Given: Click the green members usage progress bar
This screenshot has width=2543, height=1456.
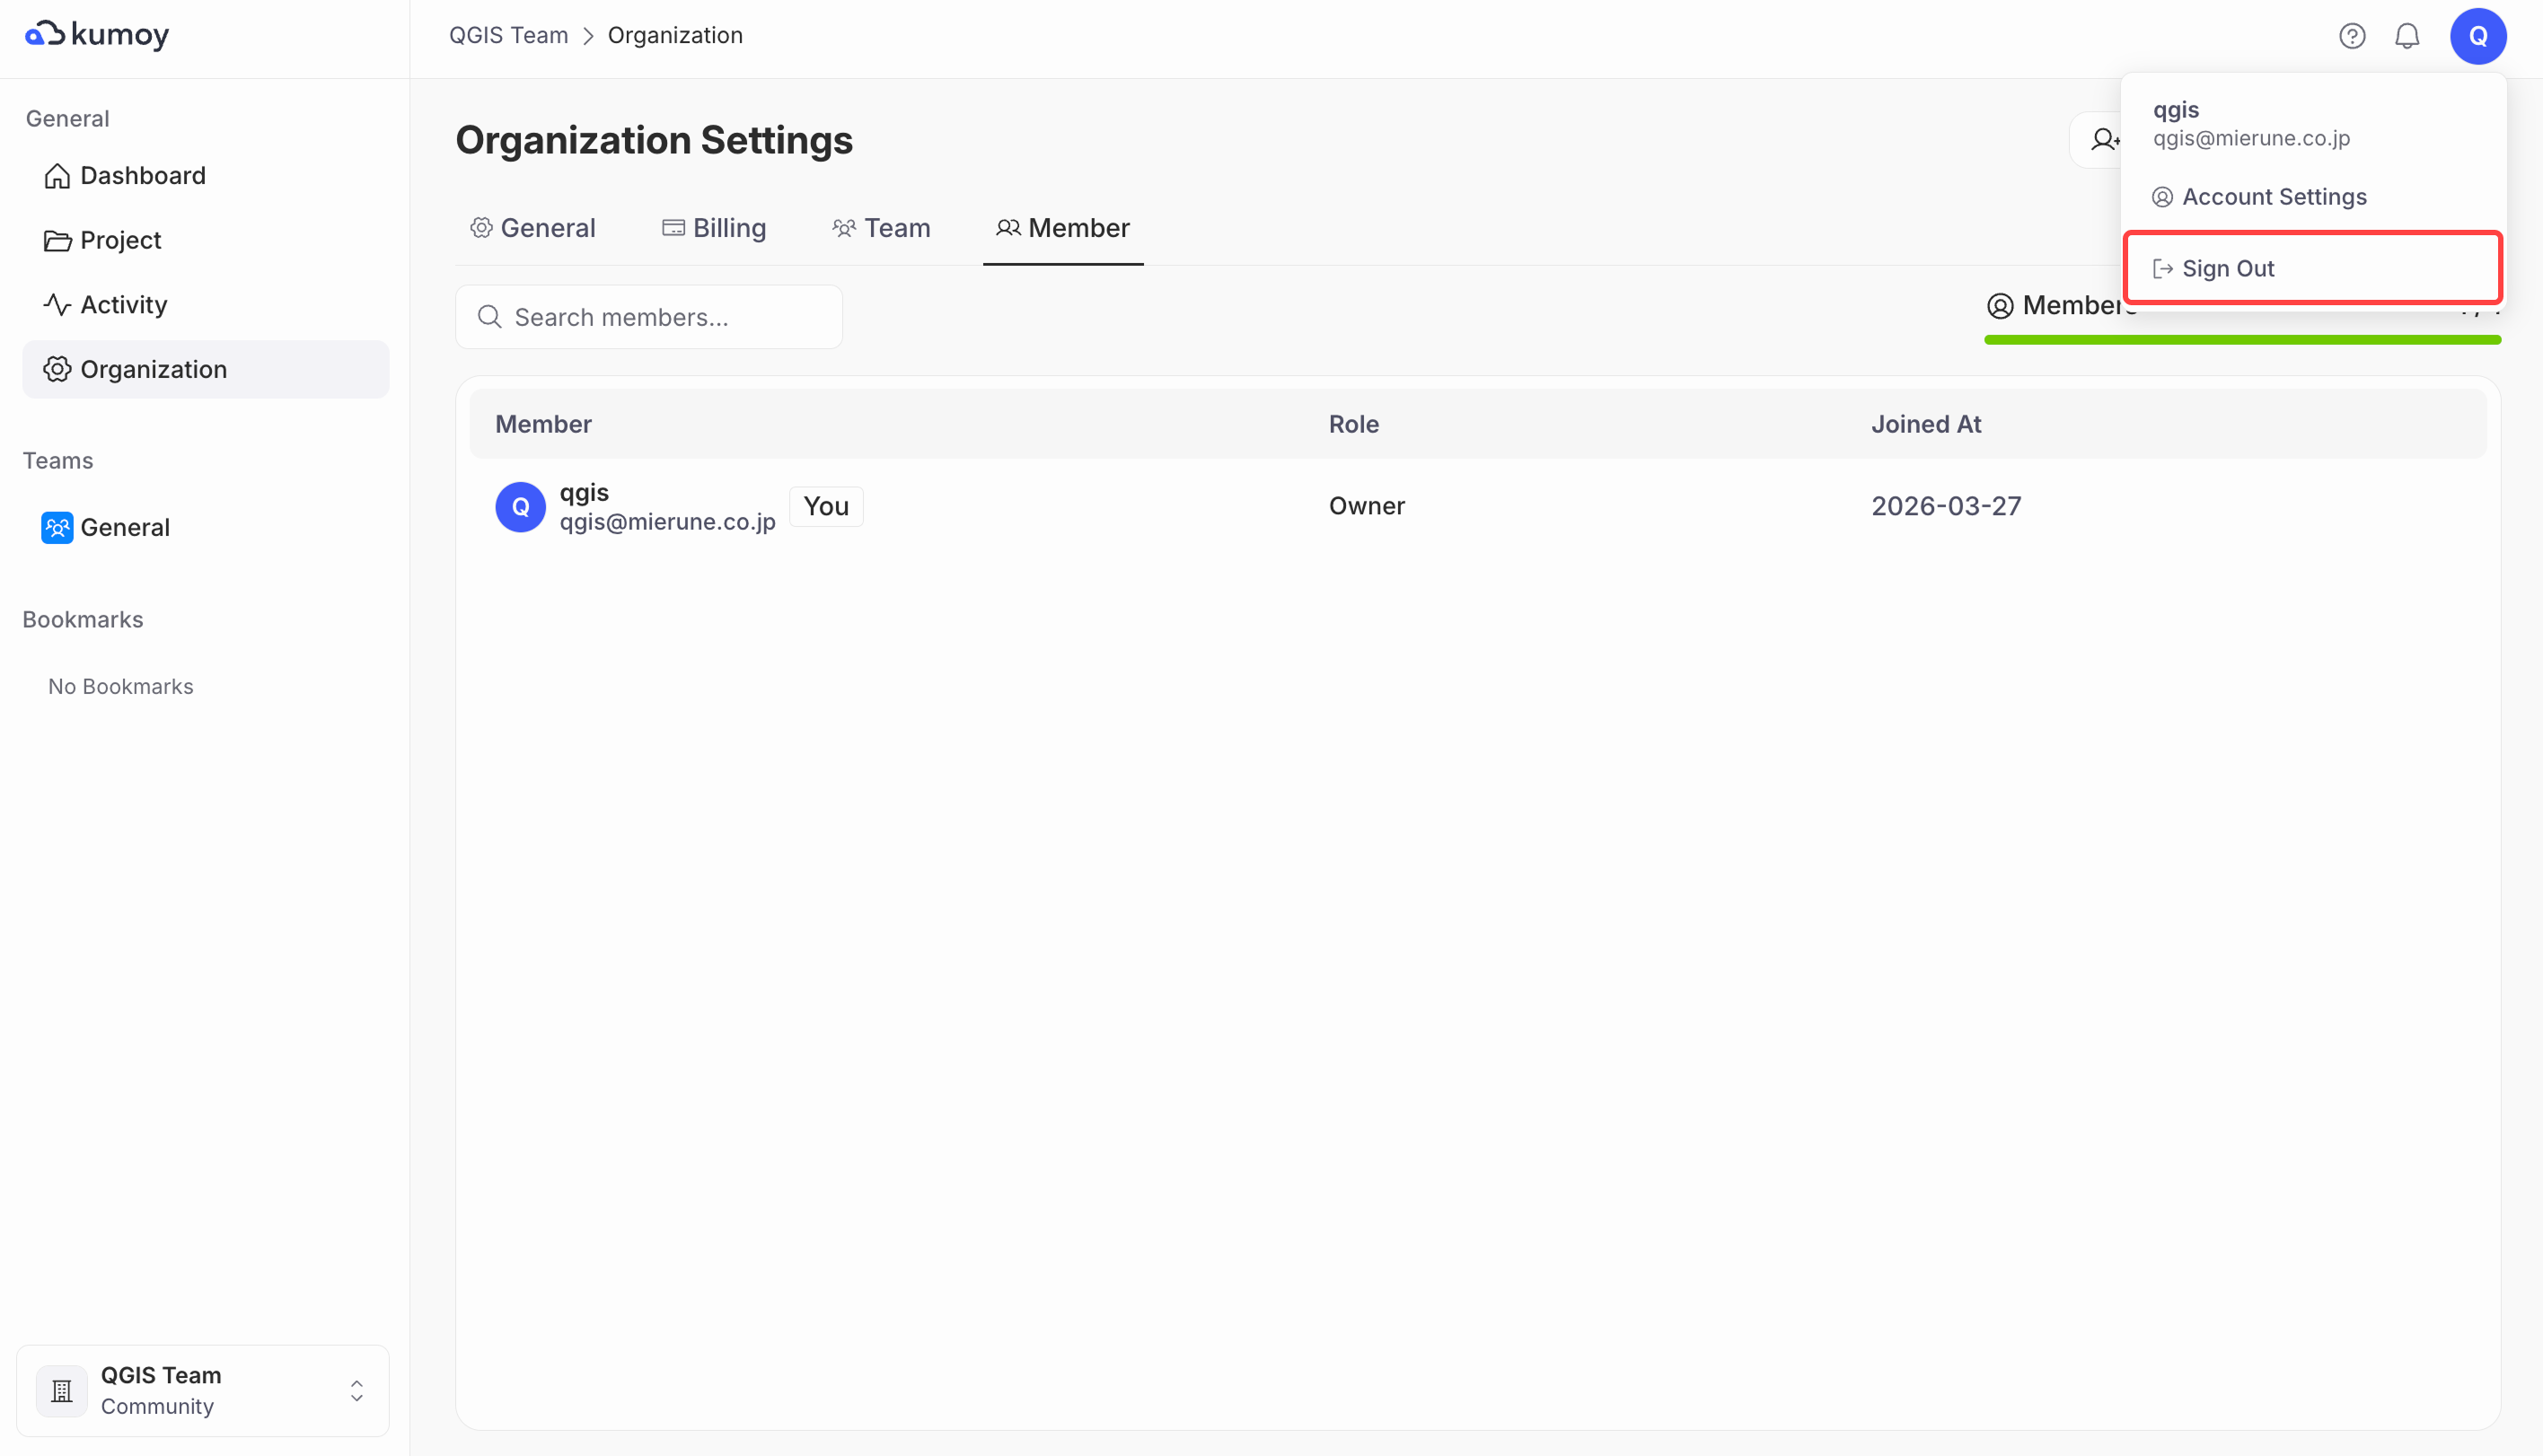Looking at the screenshot, I should click(2241, 340).
